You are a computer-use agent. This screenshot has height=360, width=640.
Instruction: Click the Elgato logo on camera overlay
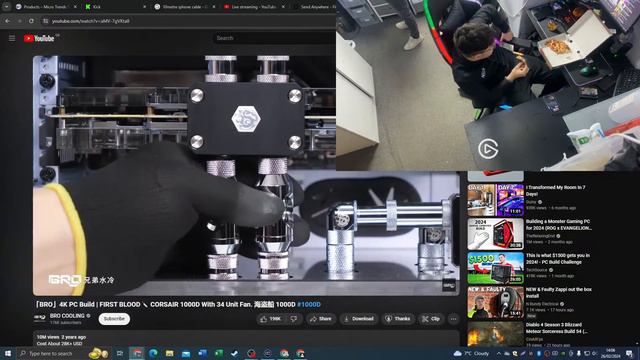[x=488, y=149]
